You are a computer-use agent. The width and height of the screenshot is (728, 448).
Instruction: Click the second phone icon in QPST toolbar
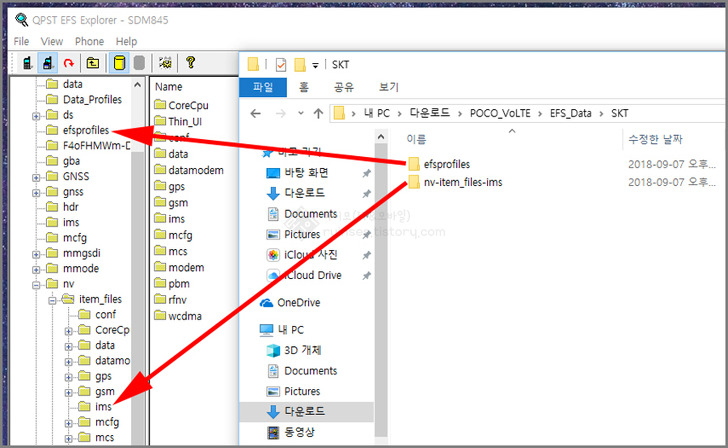coord(47,63)
